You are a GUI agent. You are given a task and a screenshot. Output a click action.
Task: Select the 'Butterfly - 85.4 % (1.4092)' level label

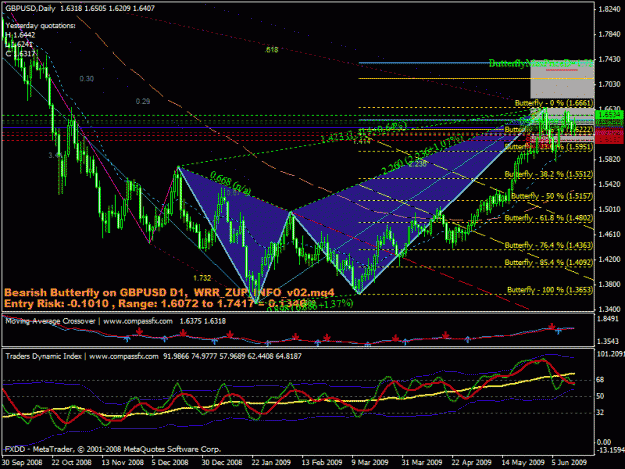pos(549,262)
